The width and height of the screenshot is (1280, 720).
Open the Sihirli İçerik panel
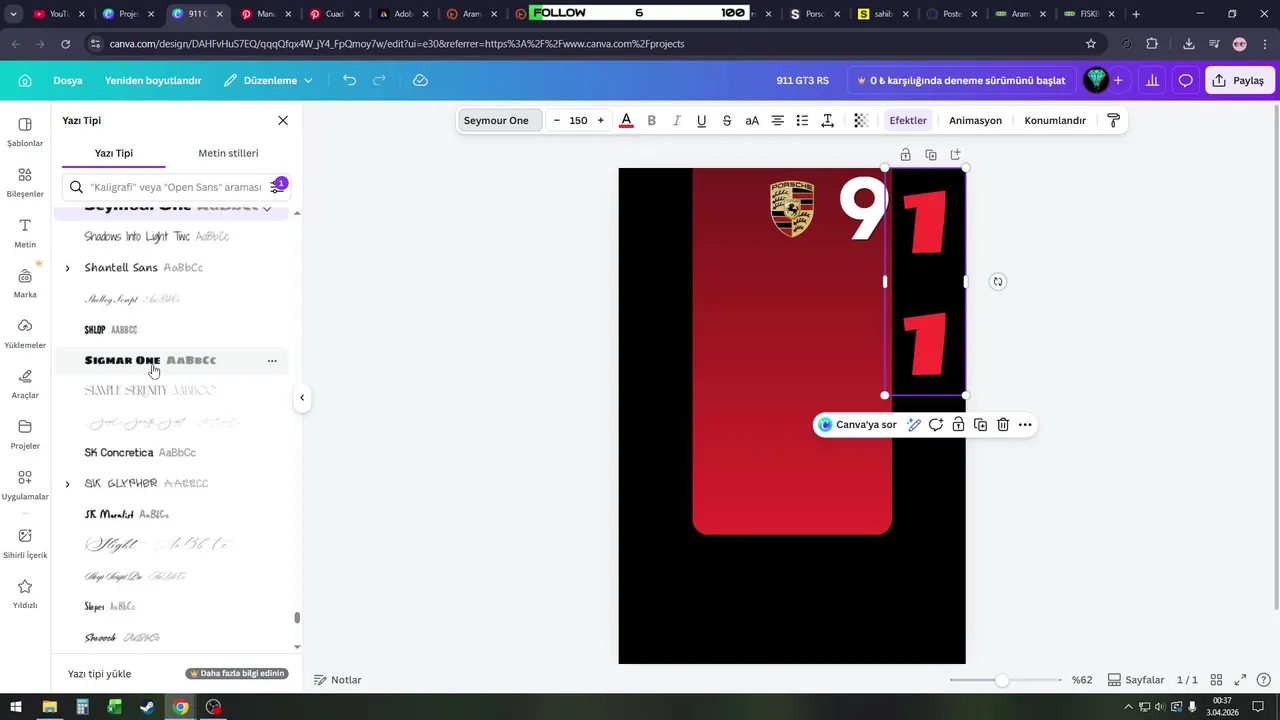(x=25, y=543)
